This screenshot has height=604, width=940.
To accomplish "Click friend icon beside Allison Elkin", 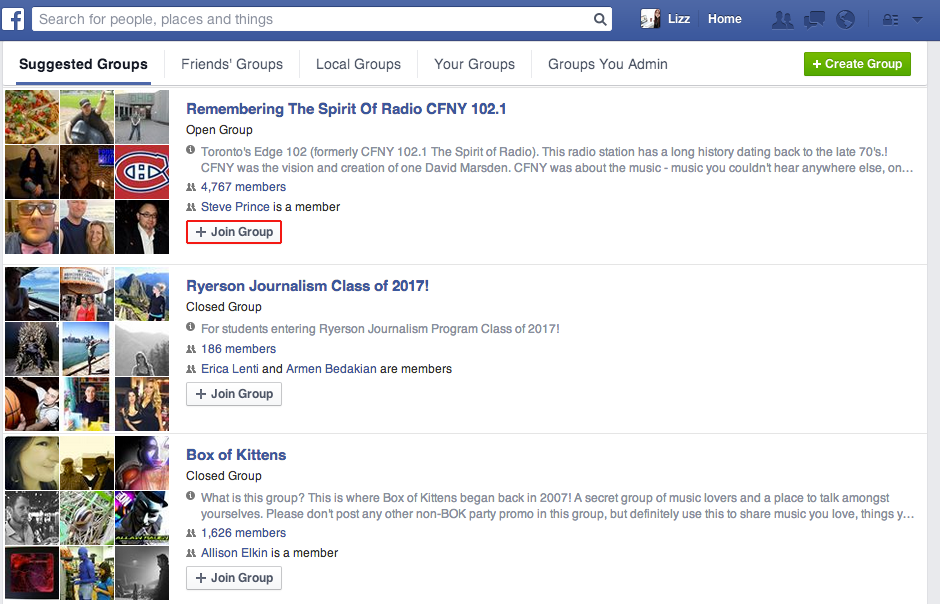I will (191, 552).
